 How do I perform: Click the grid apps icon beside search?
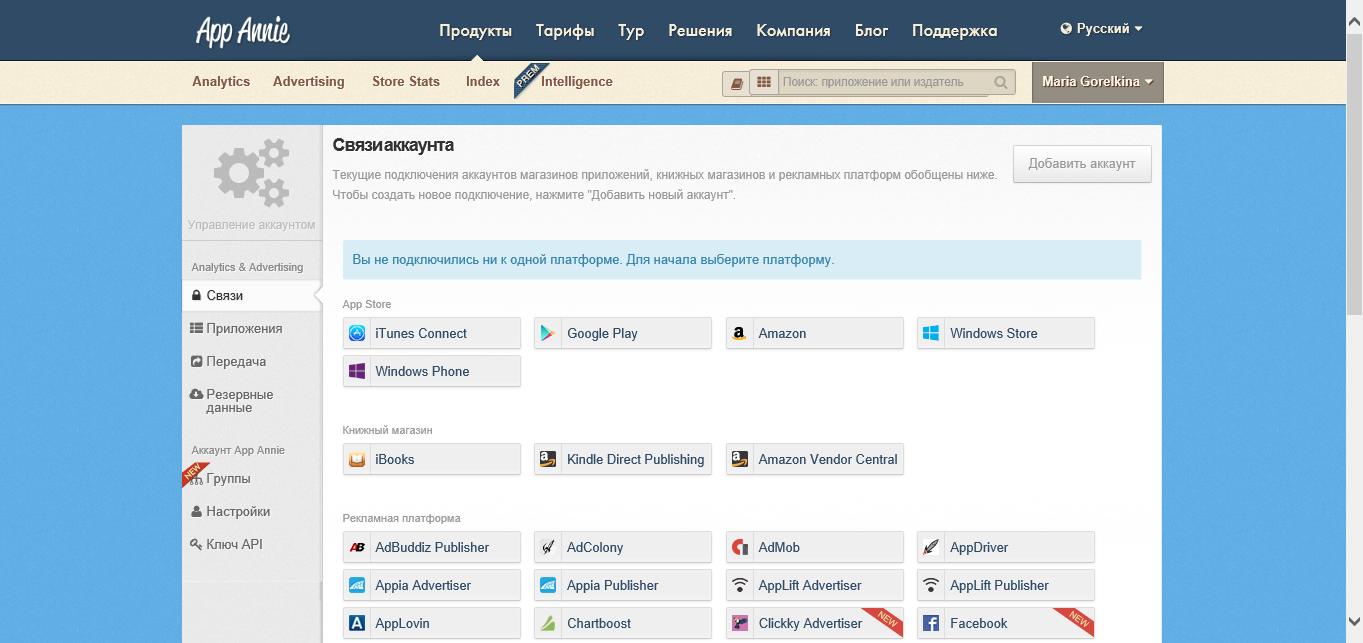pyautogui.click(x=764, y=82)
